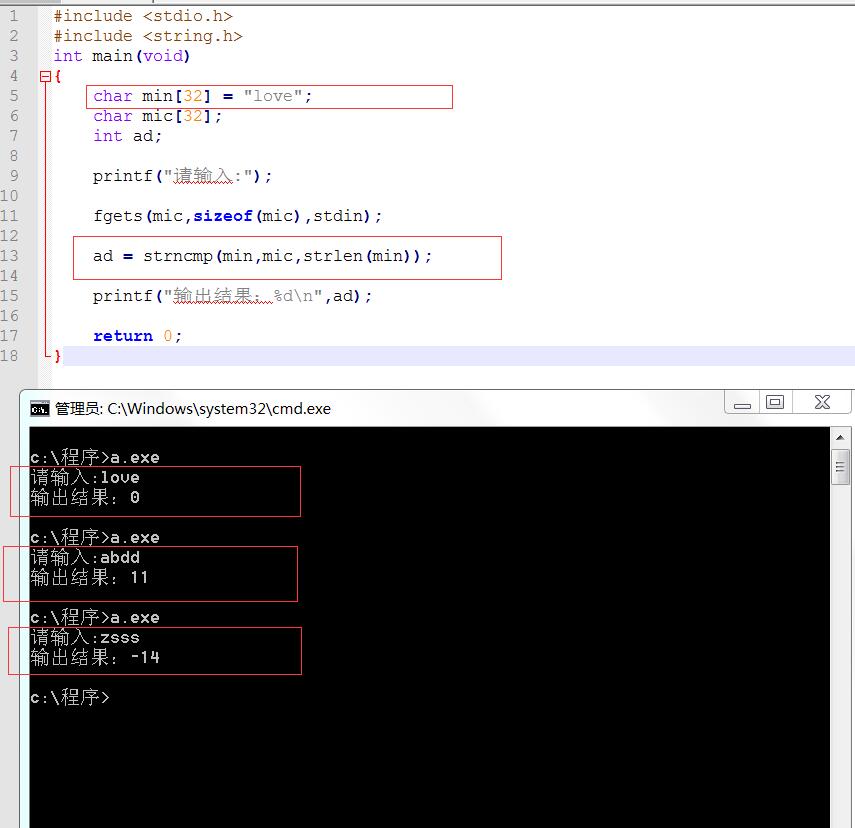The image size is (855, 828).
Task: Click the final c:\程序> prompt
Action: coord(70,697)
